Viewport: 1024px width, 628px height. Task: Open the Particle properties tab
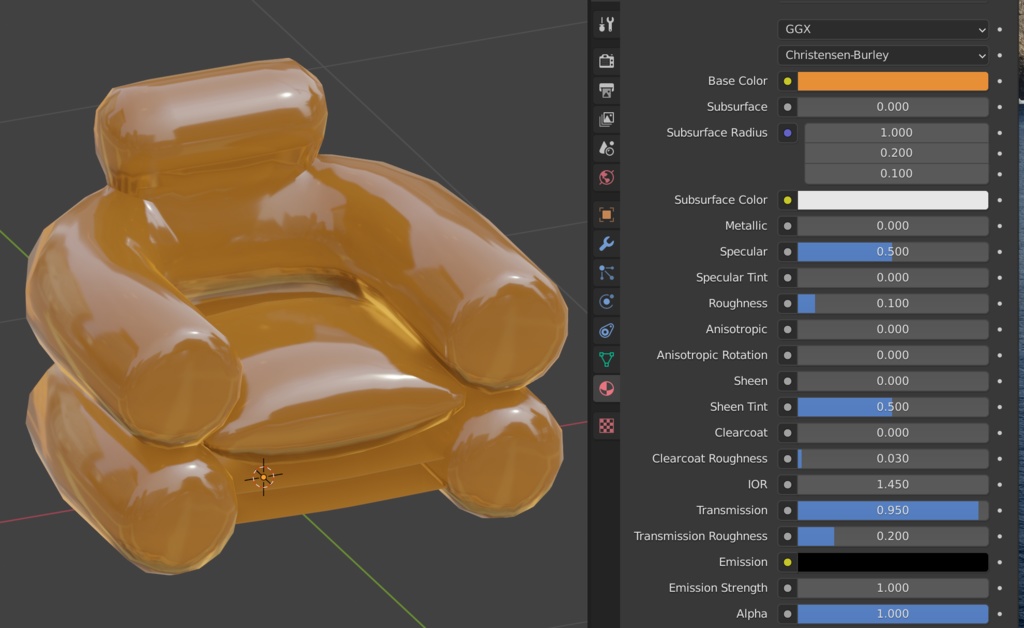pos(606,272)
